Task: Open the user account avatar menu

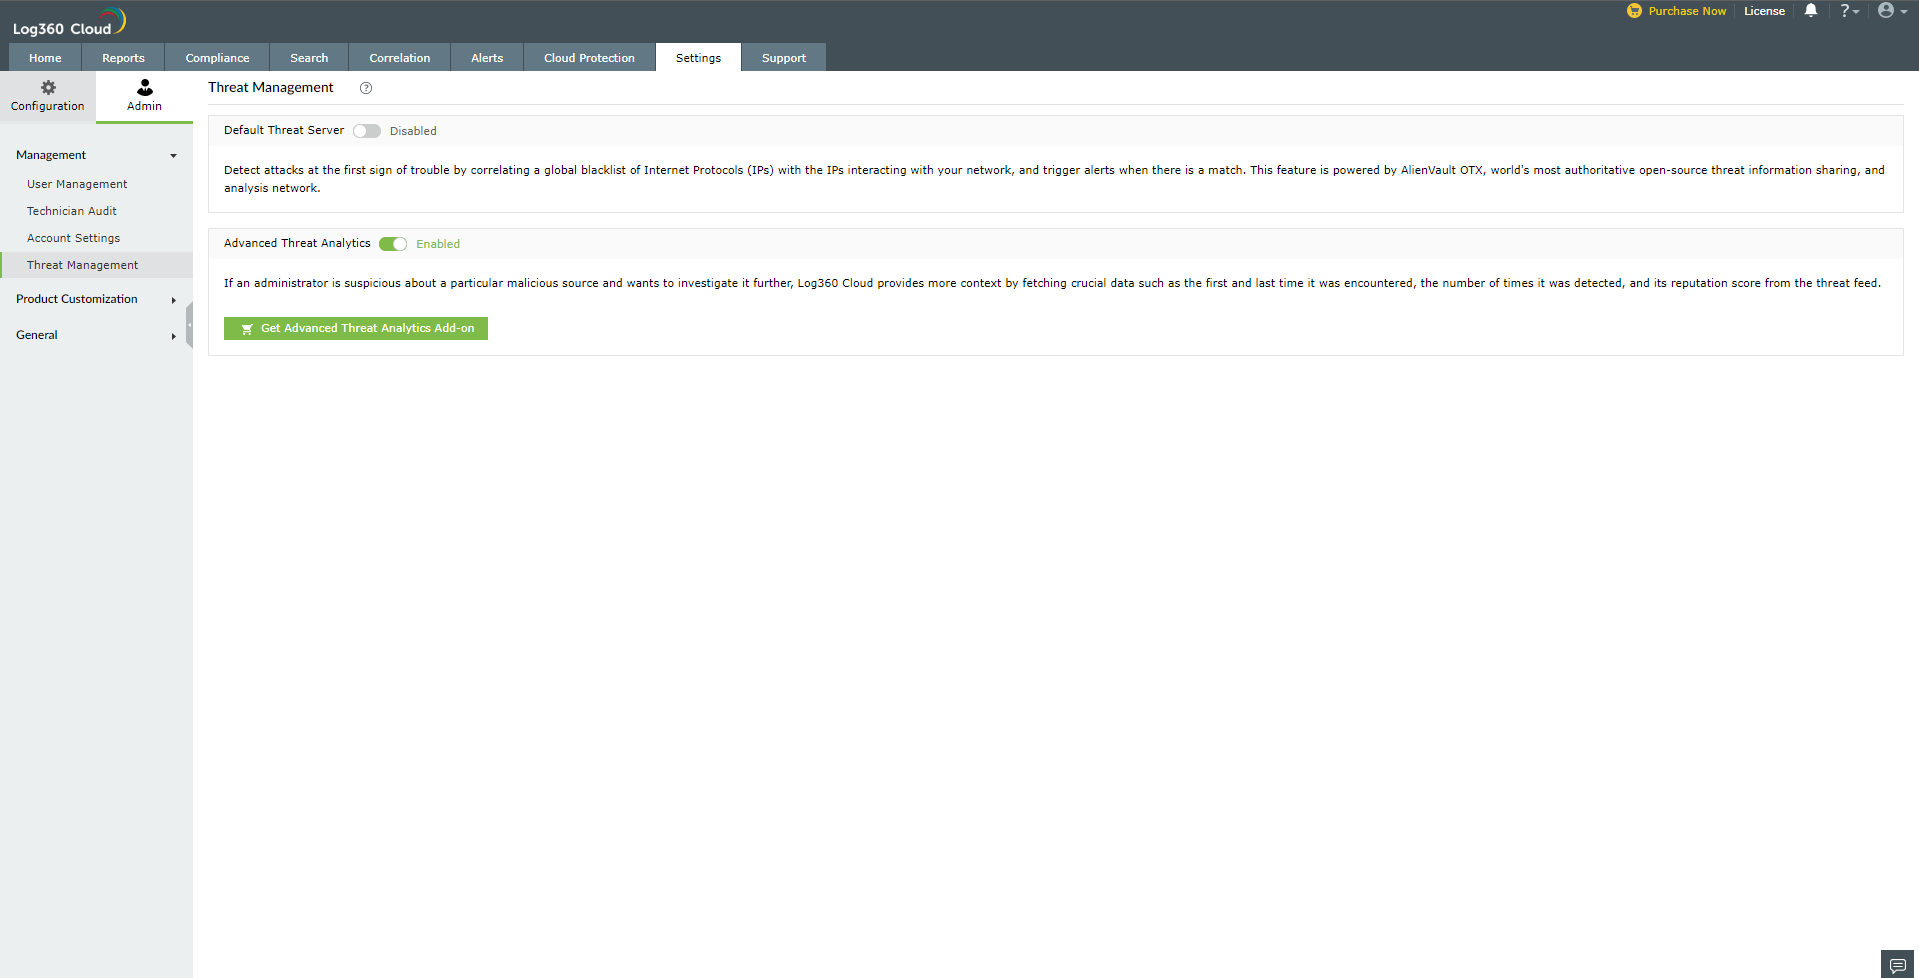Action: point(1892,11)
